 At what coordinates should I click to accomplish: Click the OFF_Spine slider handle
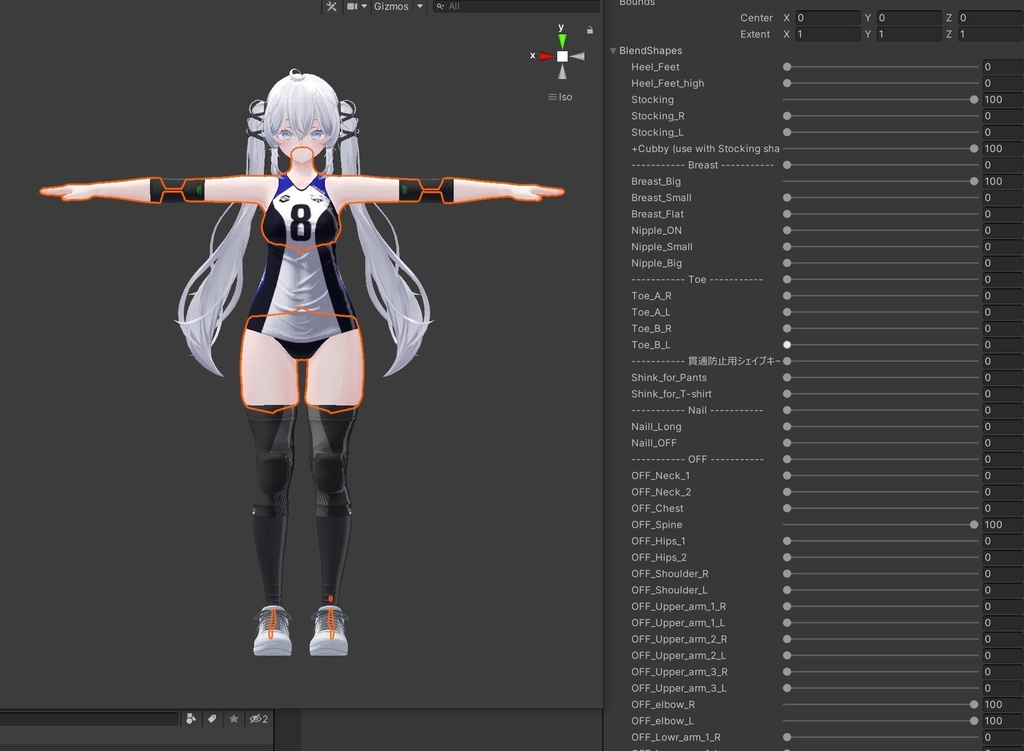[974, 524]
